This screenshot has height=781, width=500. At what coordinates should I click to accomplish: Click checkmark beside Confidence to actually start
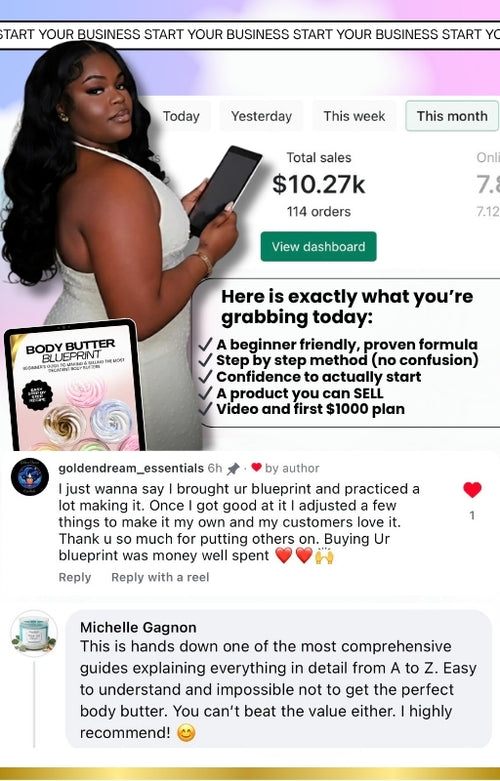(205, 377)
